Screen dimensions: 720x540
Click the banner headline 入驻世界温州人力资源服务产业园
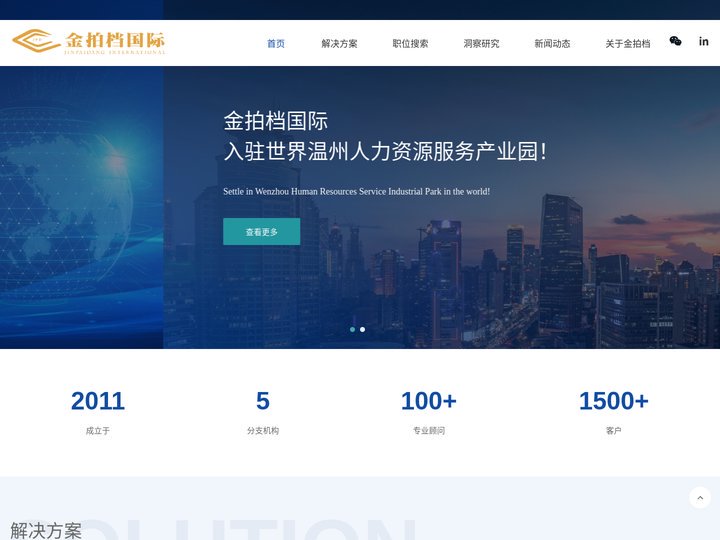coord(385,151)
